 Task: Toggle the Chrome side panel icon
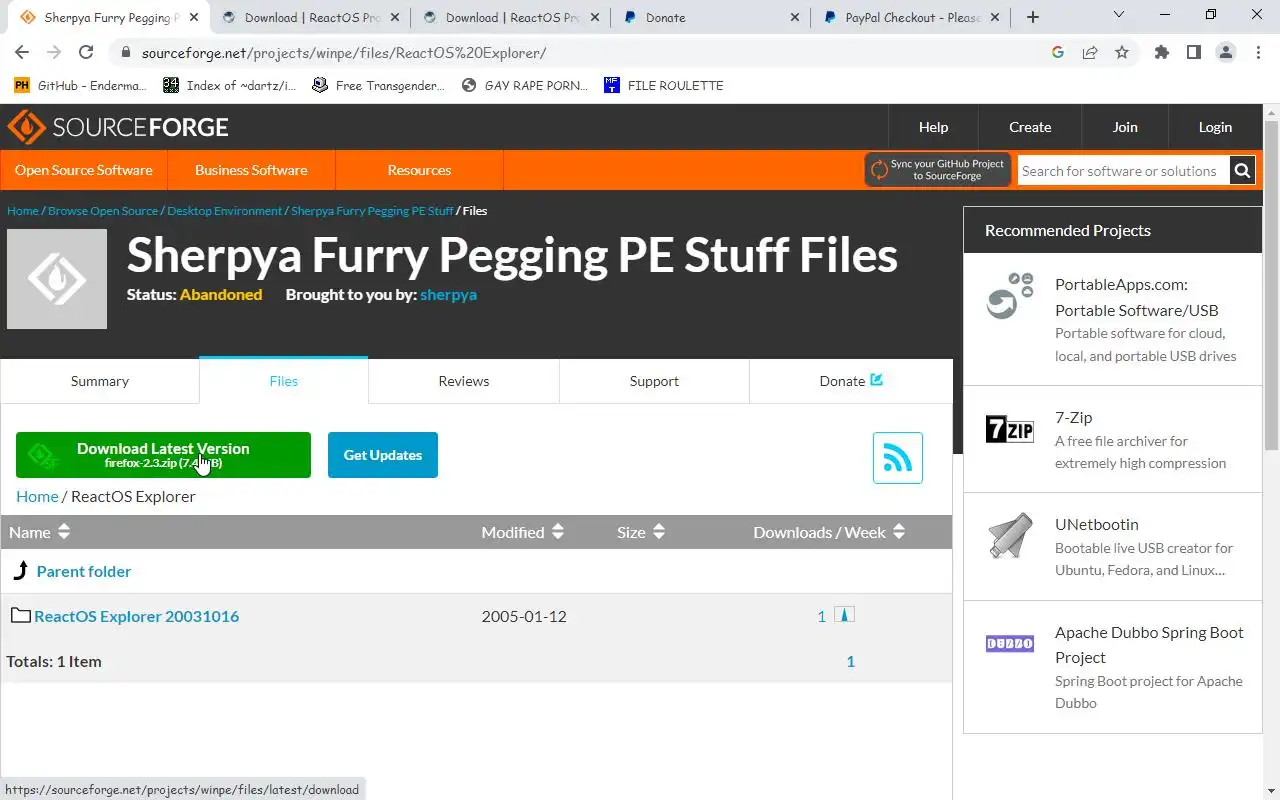coord(1193,53)
